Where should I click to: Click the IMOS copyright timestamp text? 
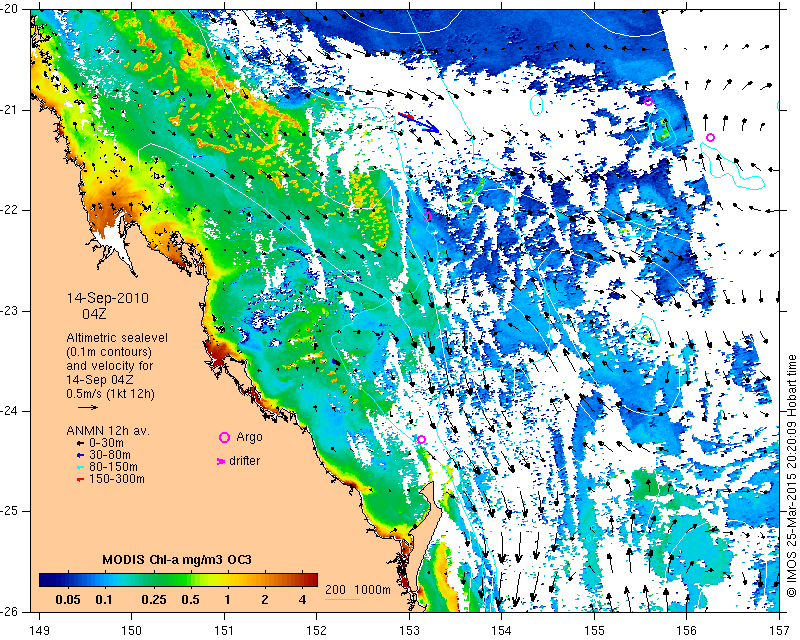pos(791,477)
